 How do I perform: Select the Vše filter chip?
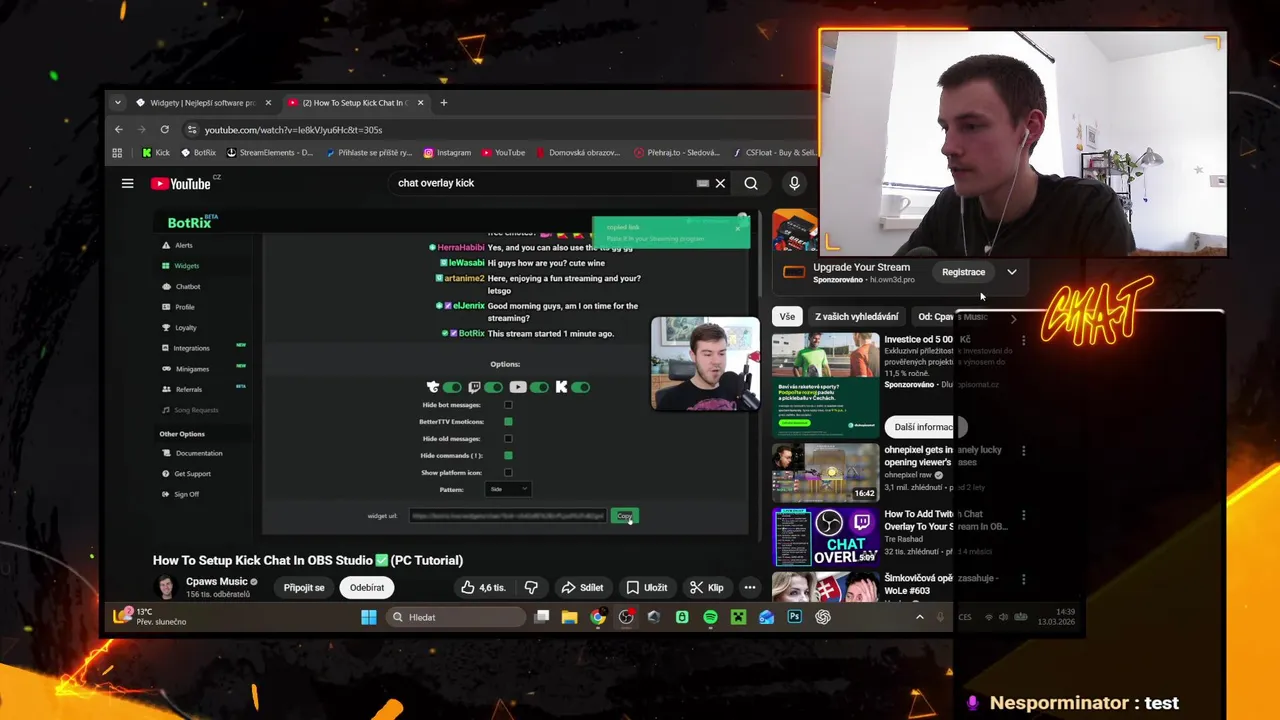pyautogui.click(x=787, y=317)
